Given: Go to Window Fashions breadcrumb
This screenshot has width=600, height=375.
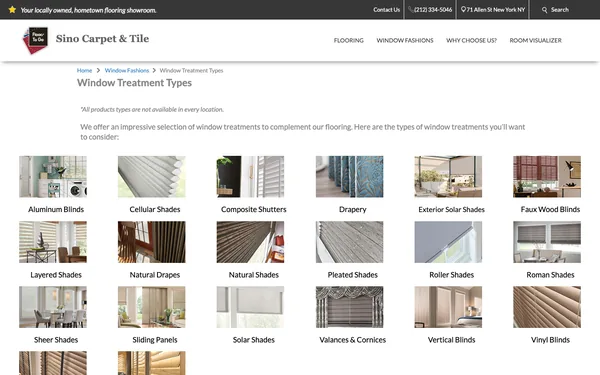Looking at the screenshot, I should point(127,70).
